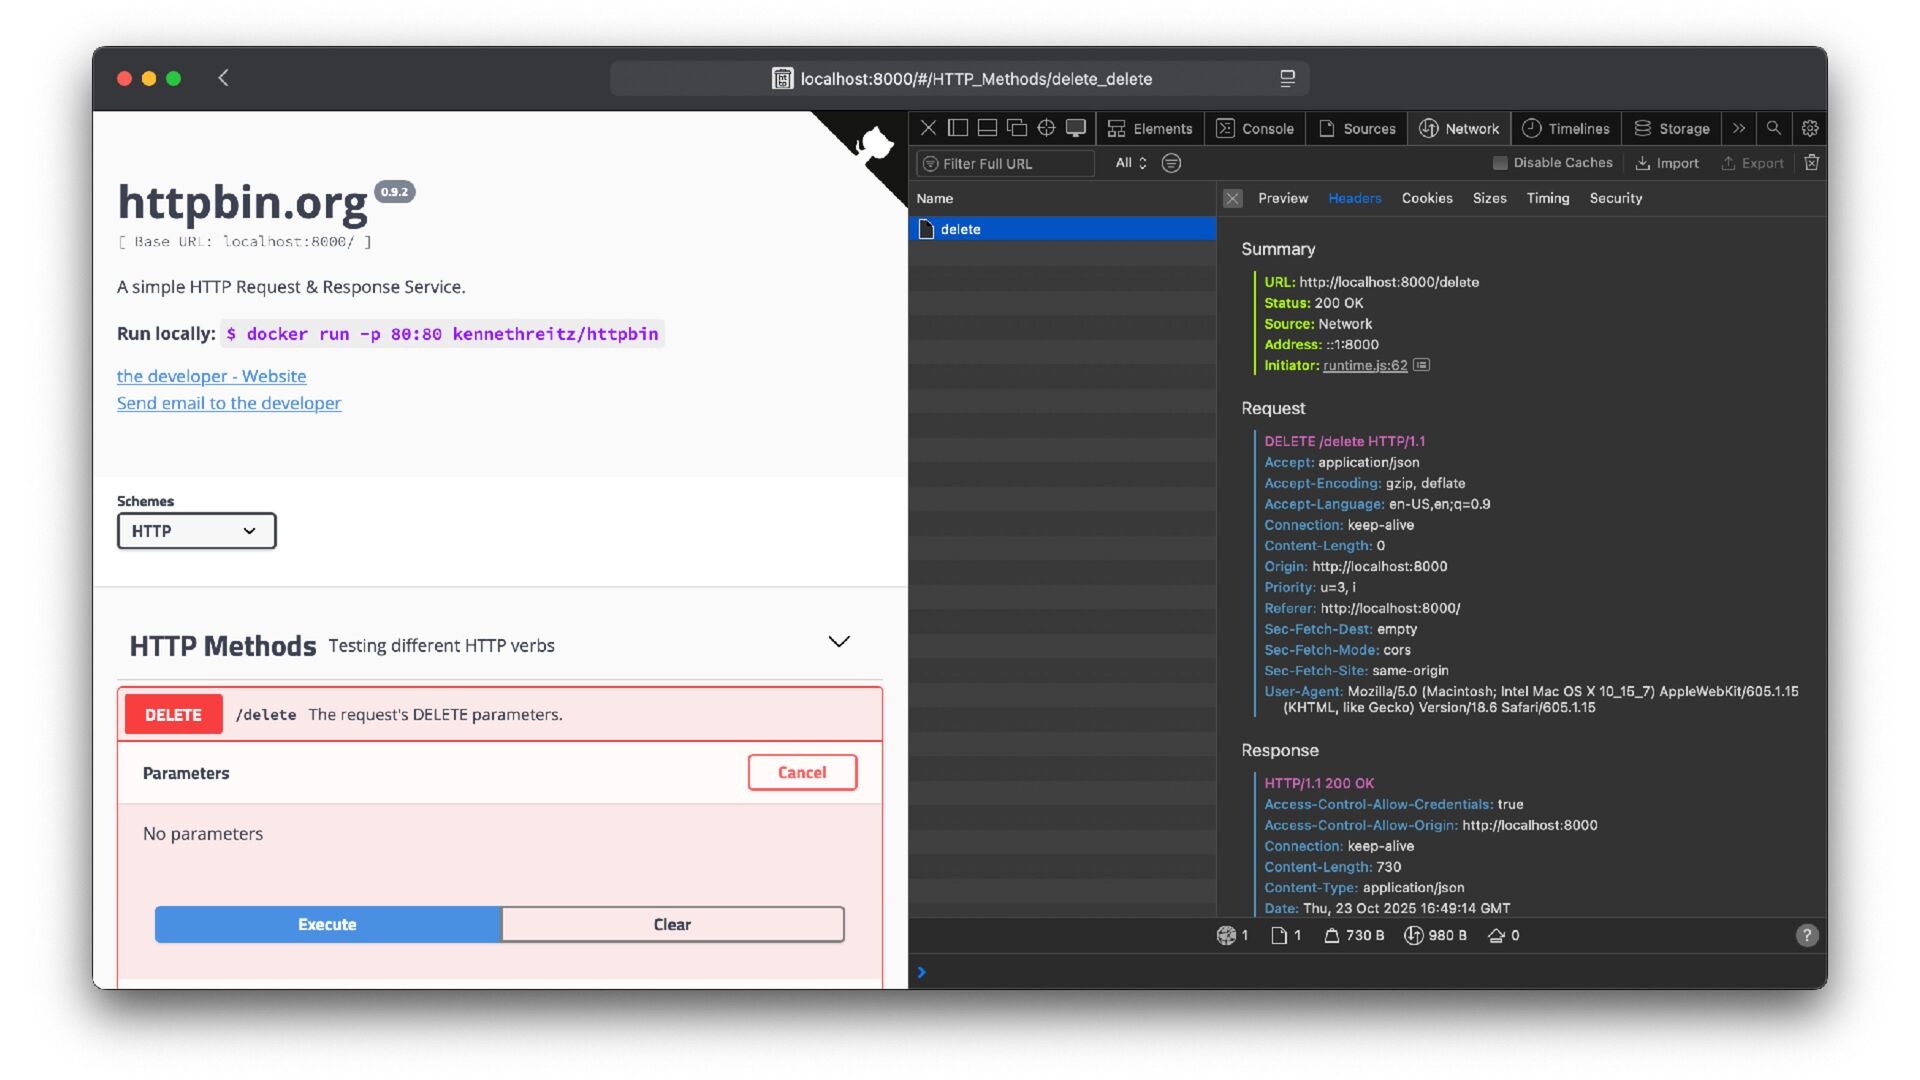
Task: Open the HTTP Schemes dropdown
Action: [196, 531]
